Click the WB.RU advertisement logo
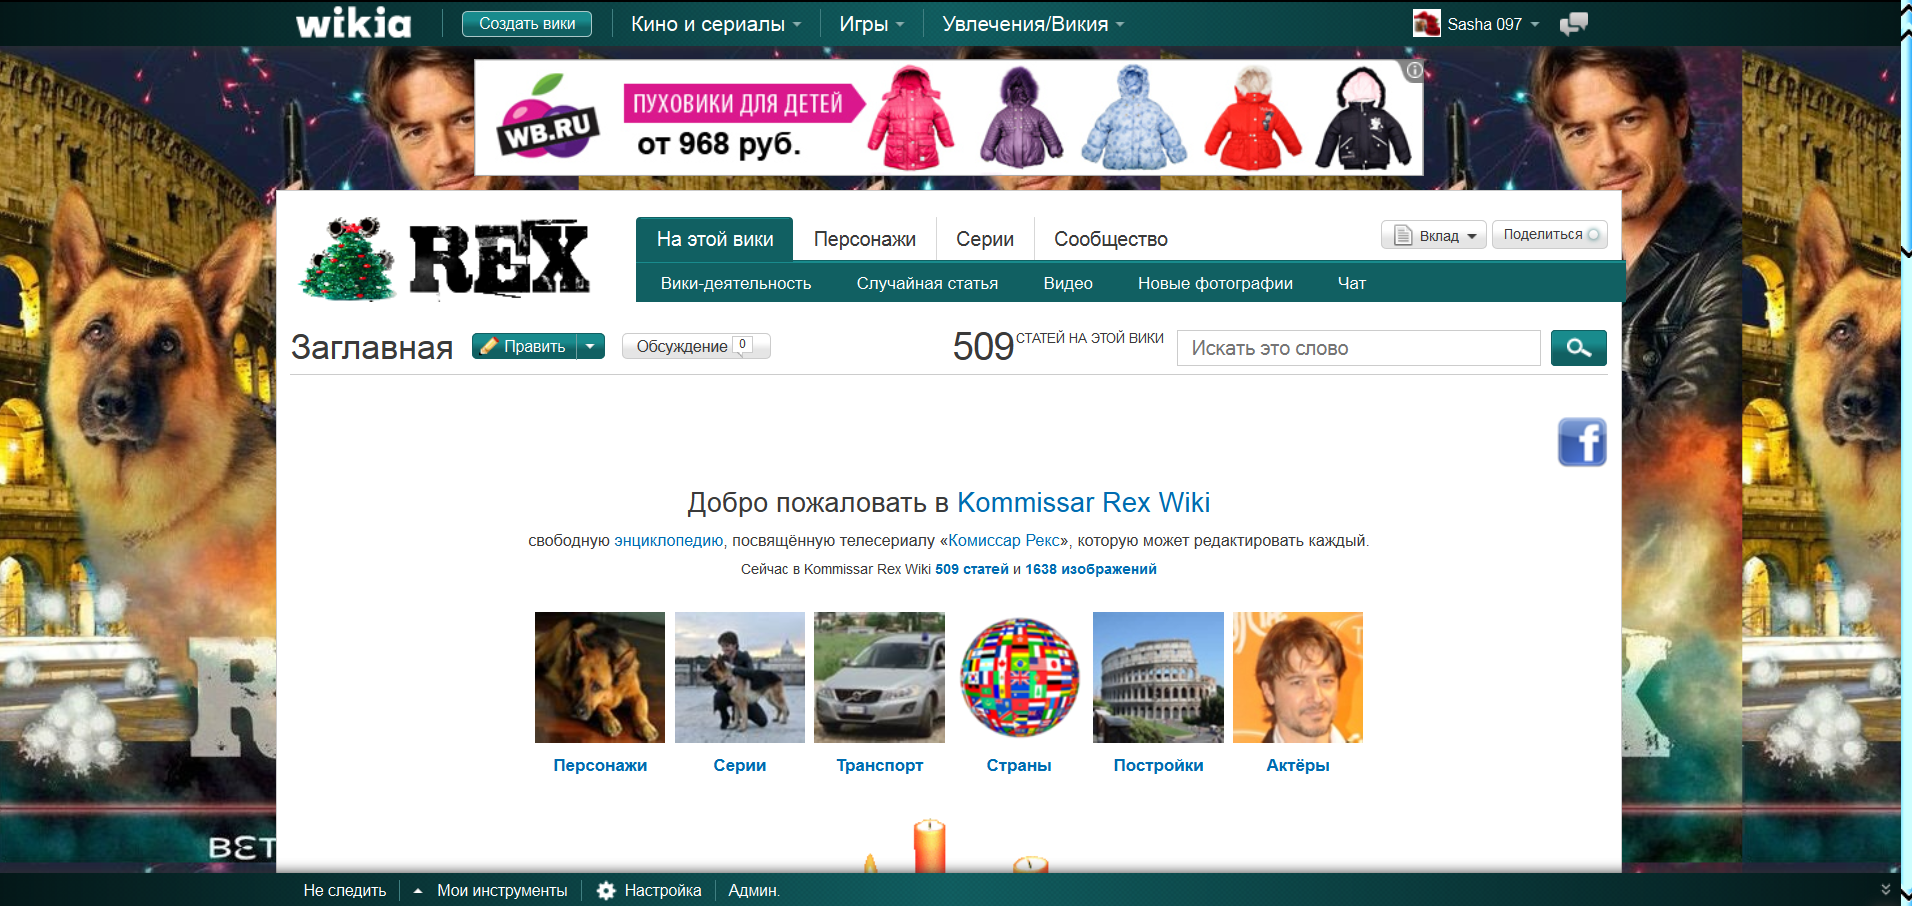Screen dimensions: 1912x906 (548, 119)
